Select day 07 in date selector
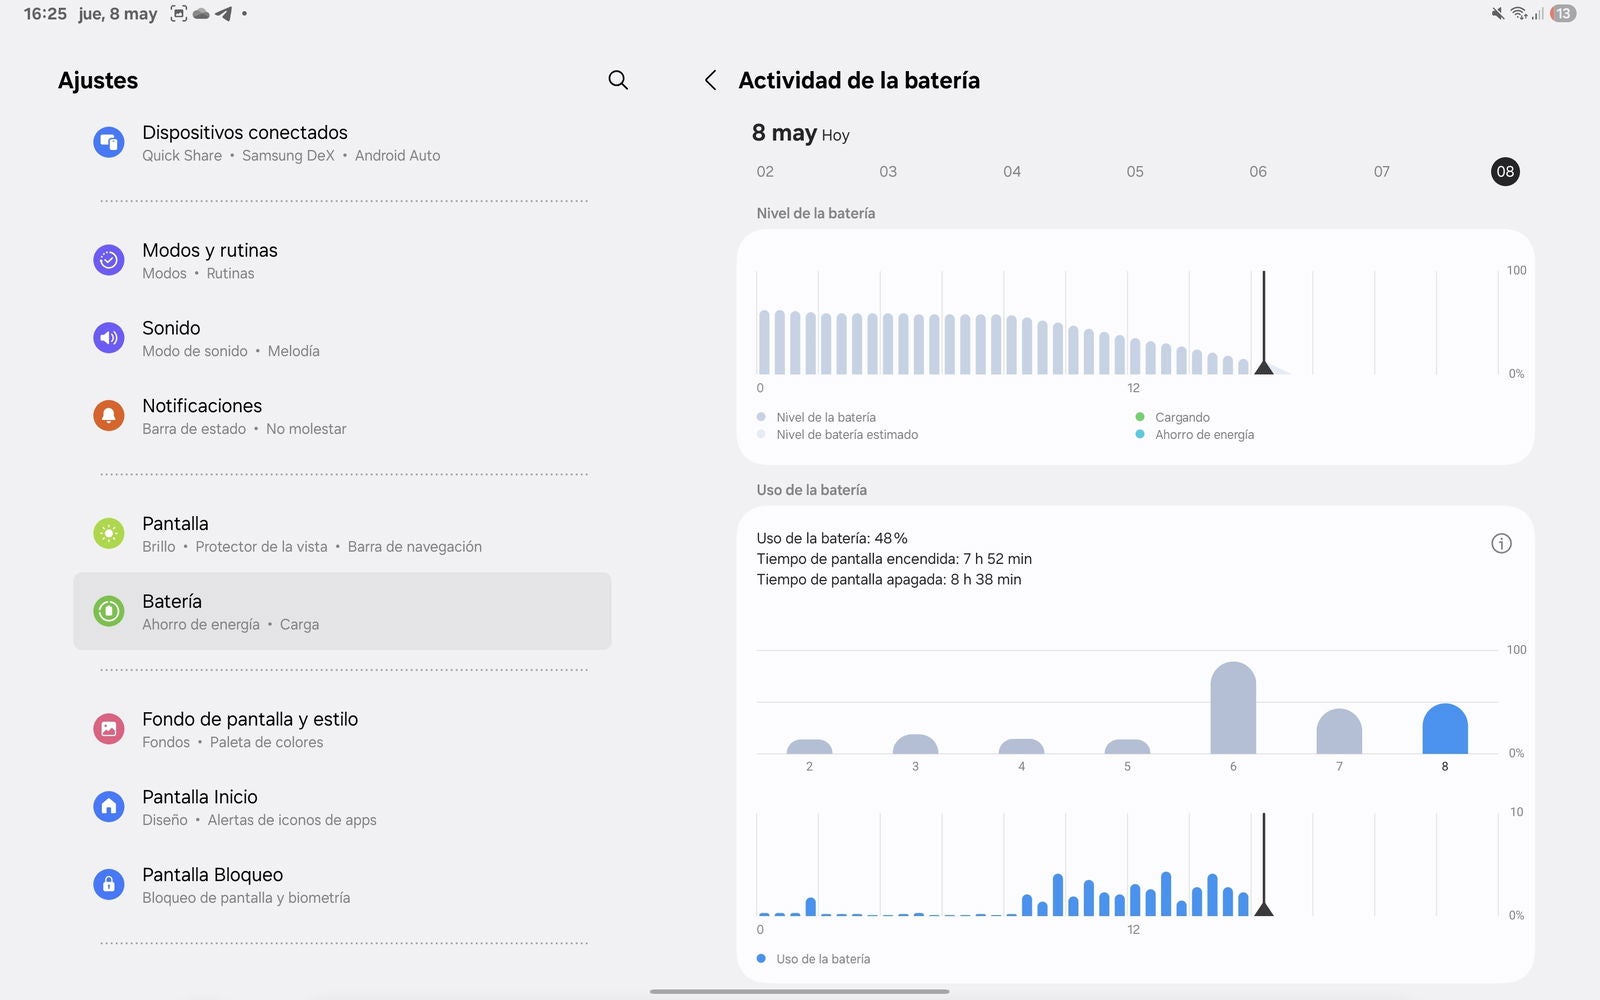Screen dimensions: 1600x1000 (1381, 172)
